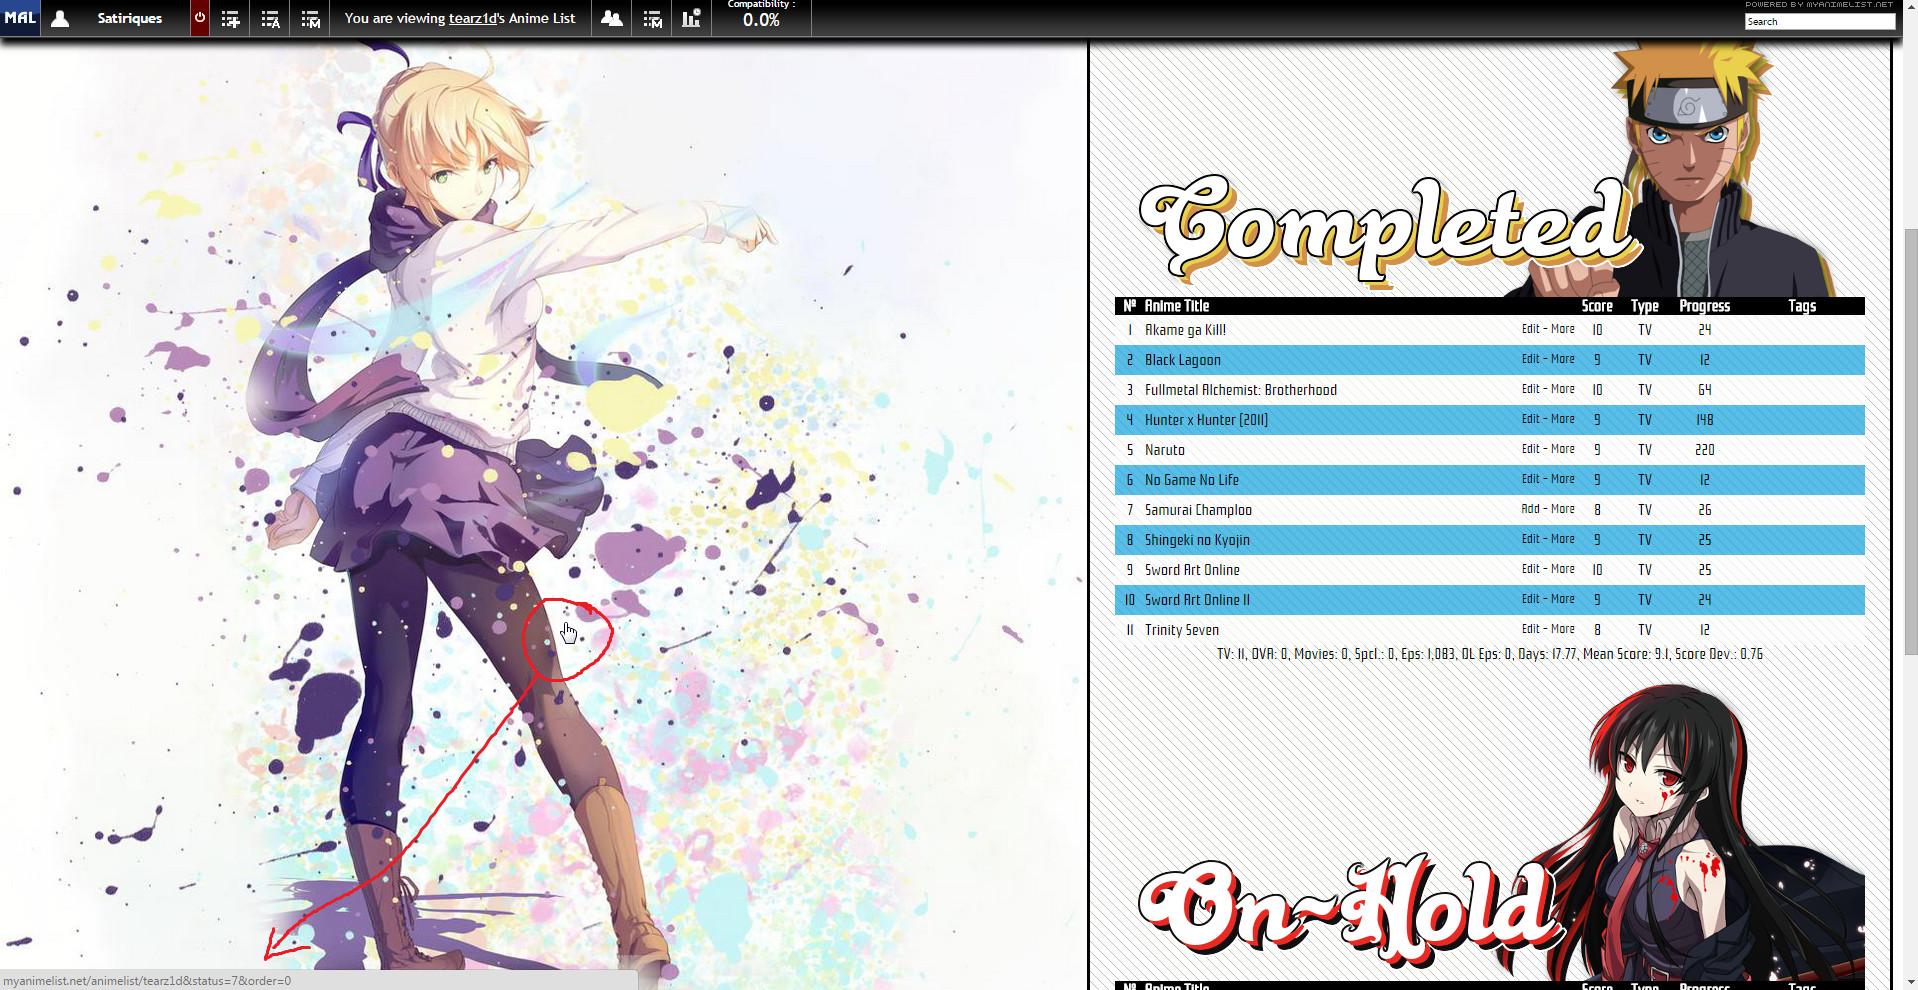Open the bar chart statistics icon
Viewport: 1918px width, 990px height.
pyautogui.click(x=692, y=18)
